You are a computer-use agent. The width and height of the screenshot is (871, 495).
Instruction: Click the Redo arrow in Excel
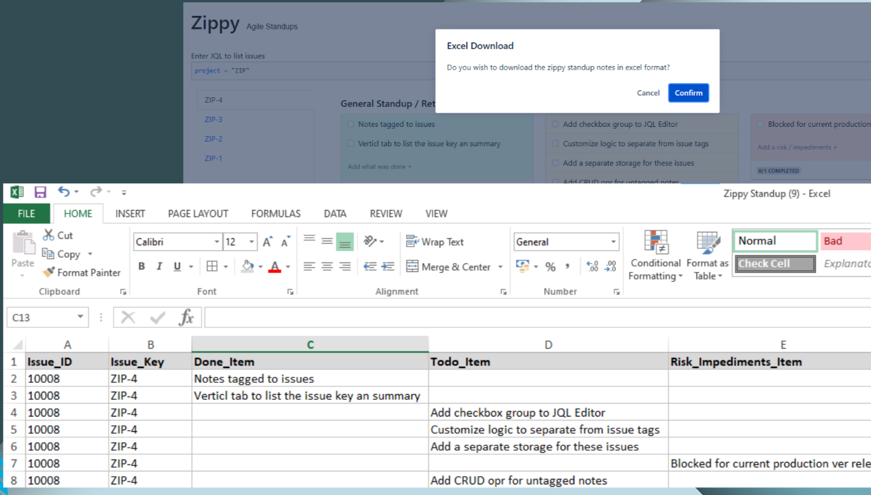(x=96, y=192)
